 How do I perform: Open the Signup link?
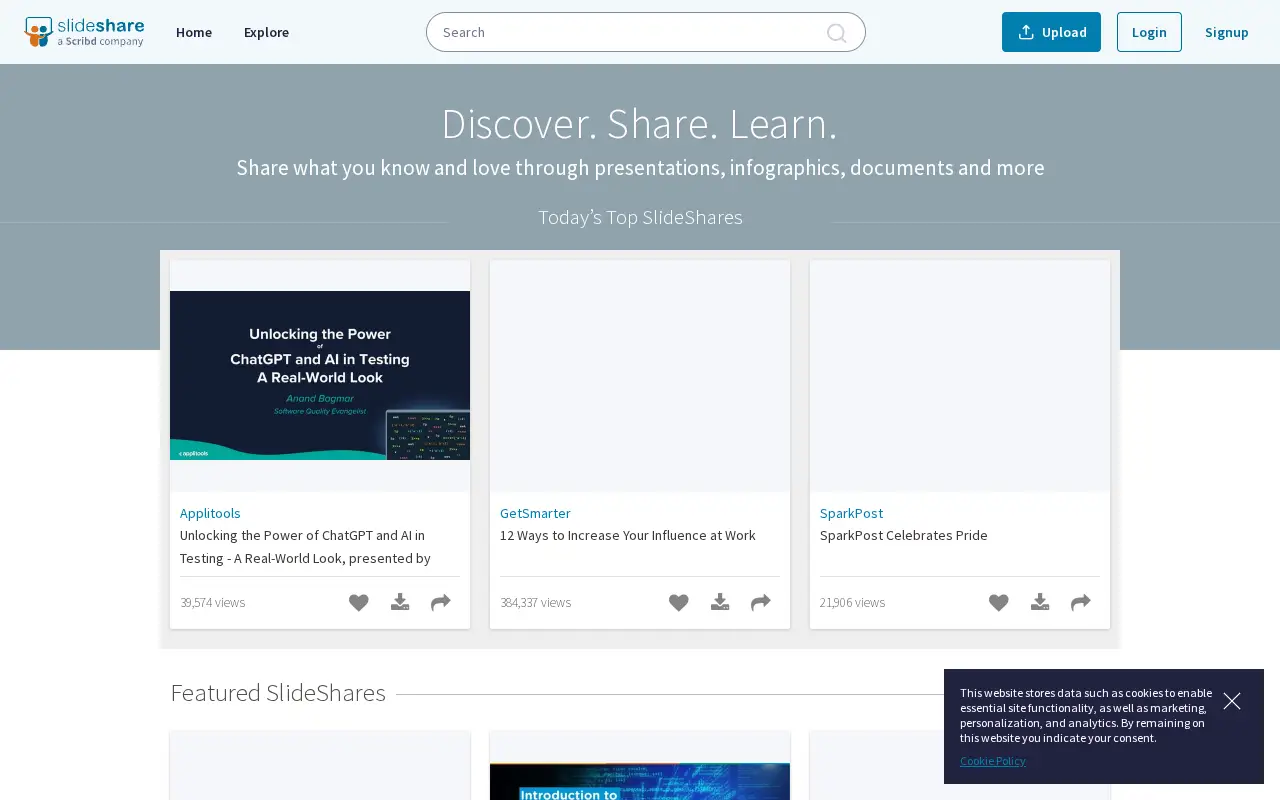tap(1226, 32)
